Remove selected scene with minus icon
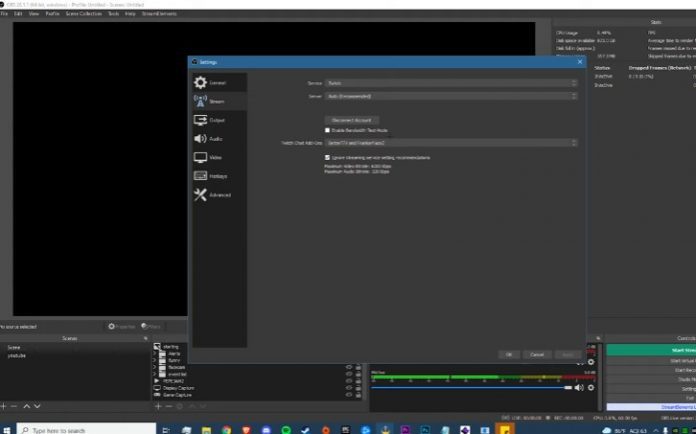The height and width of the screenshot is (434, 696). tap(14, 406)
